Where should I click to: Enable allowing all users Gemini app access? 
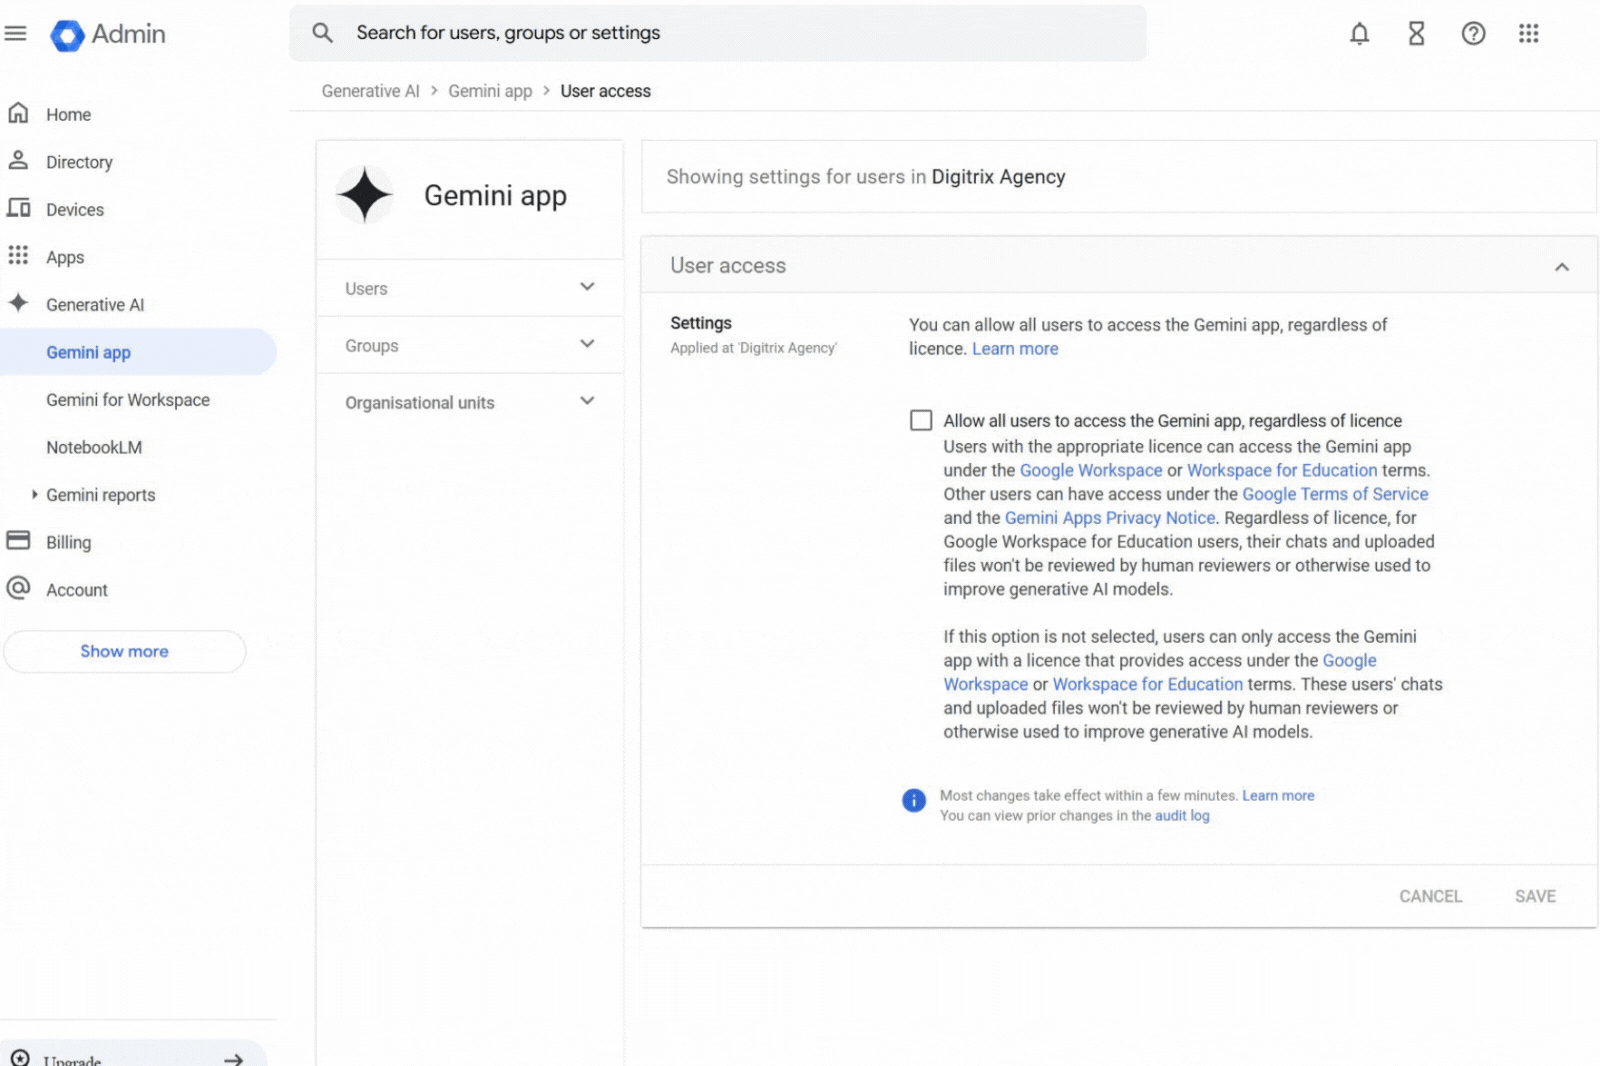[x=920, y=420]
